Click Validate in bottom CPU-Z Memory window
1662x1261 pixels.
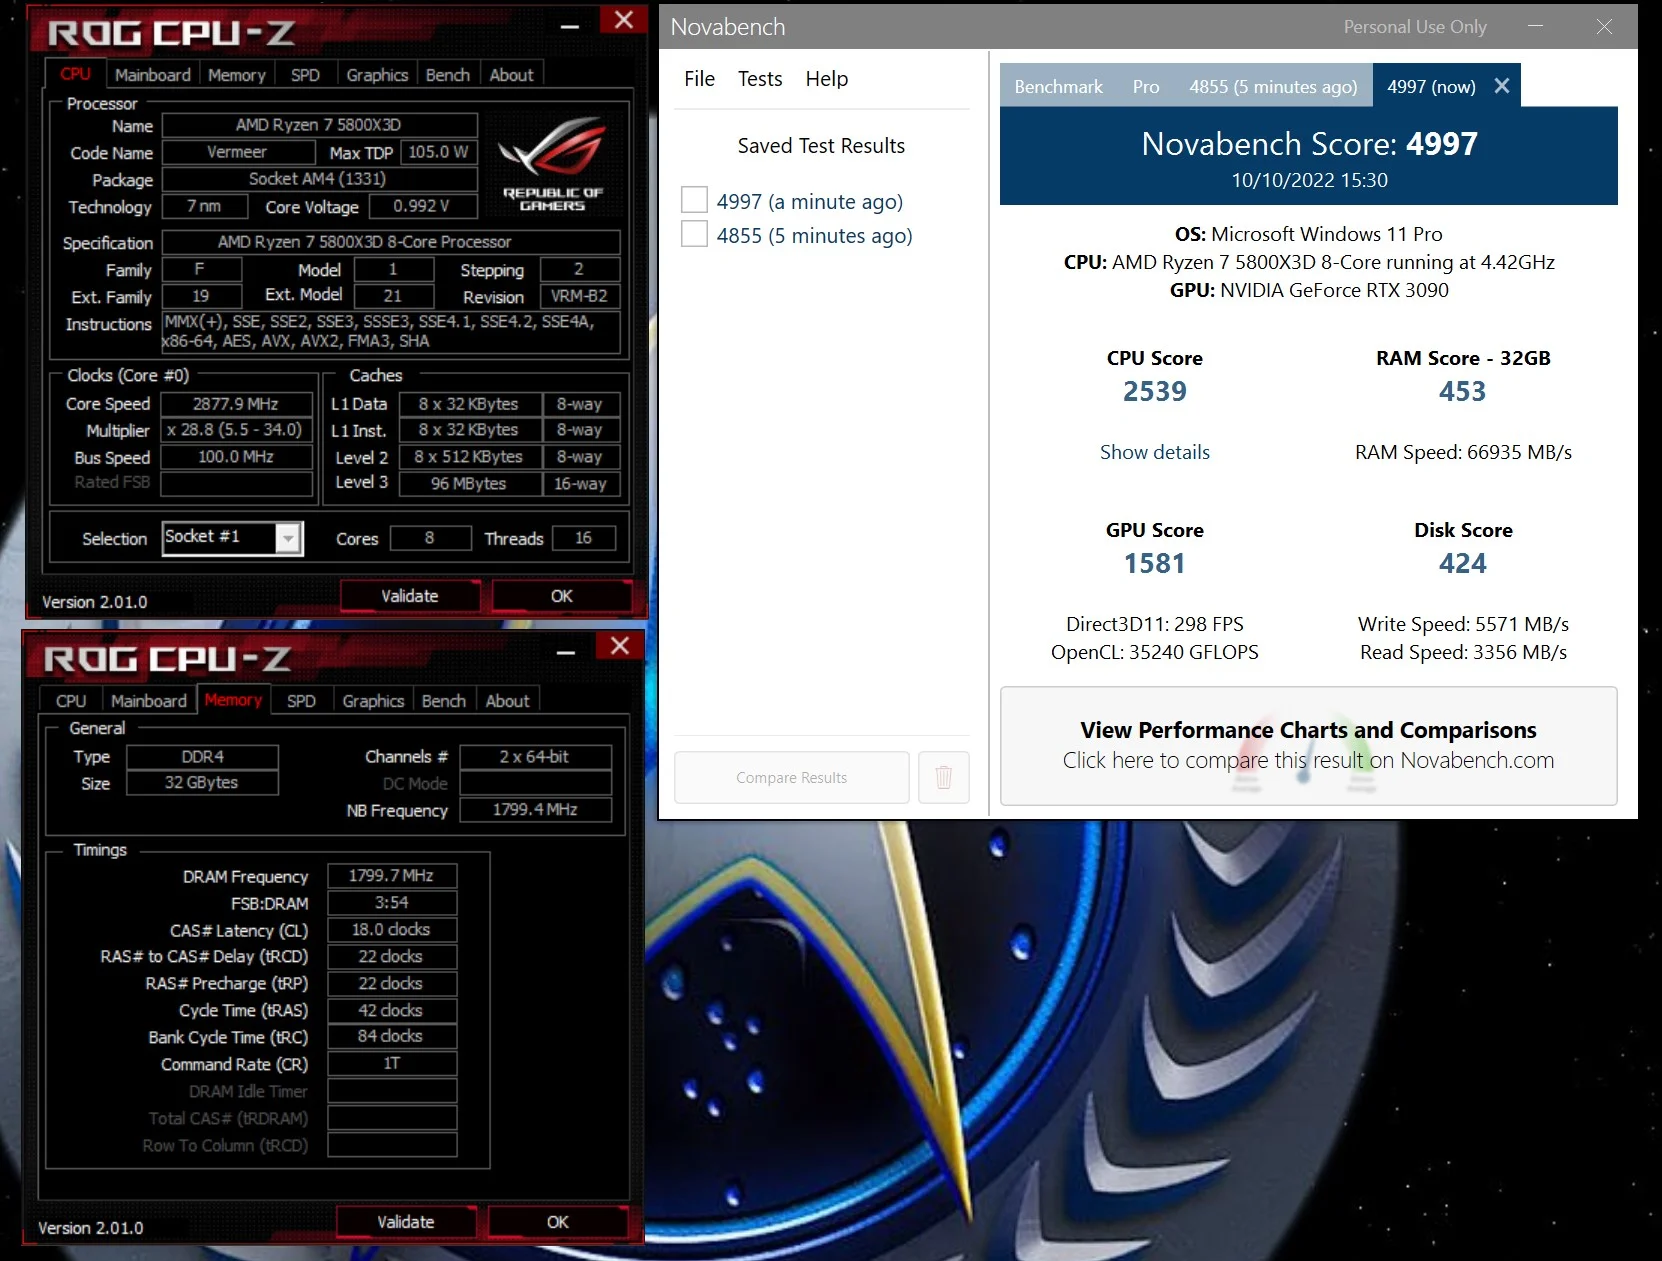pyautogui.click(x=405, y=1222)
